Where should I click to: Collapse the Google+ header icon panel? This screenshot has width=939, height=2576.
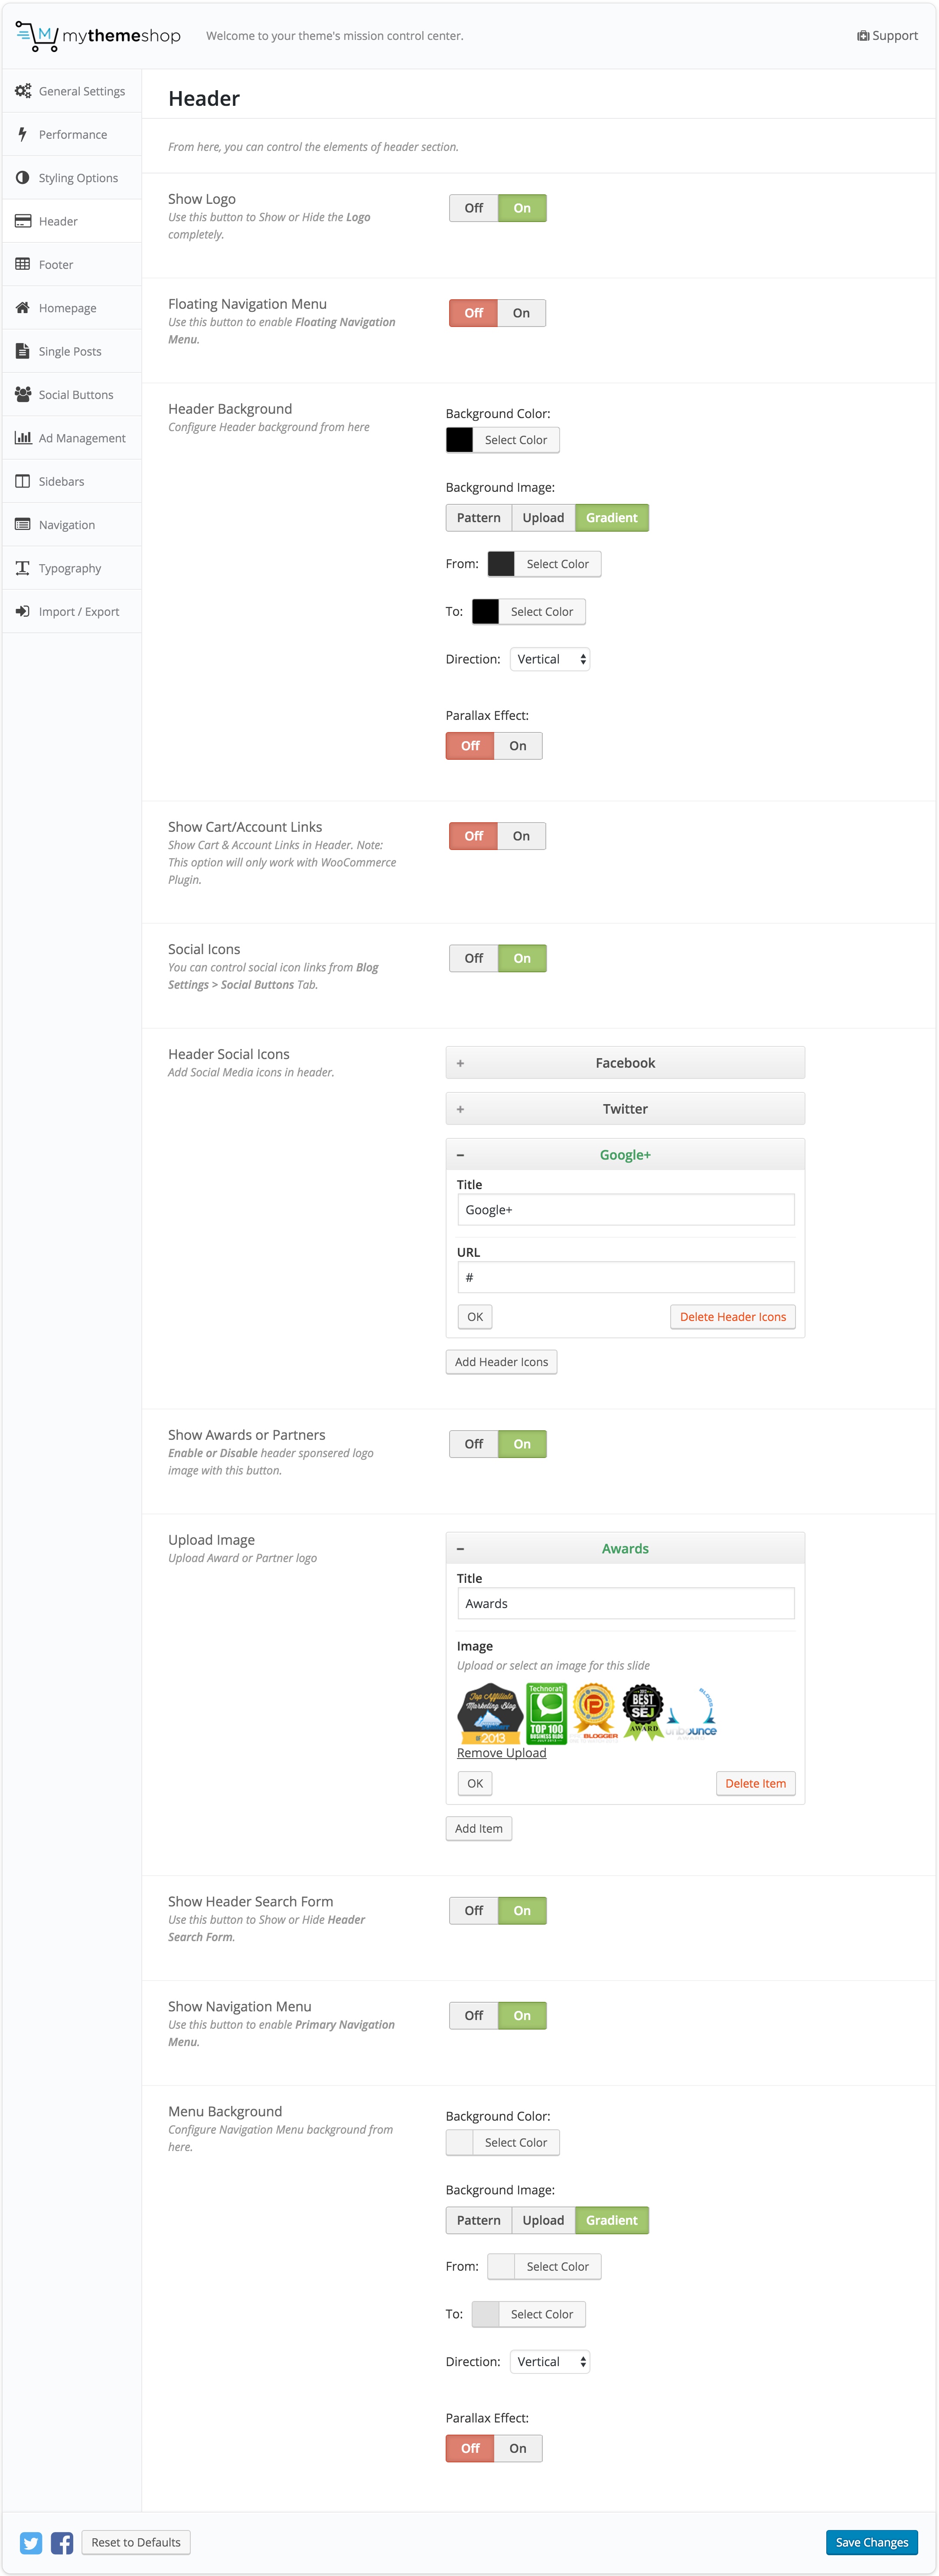point(625,1155)
